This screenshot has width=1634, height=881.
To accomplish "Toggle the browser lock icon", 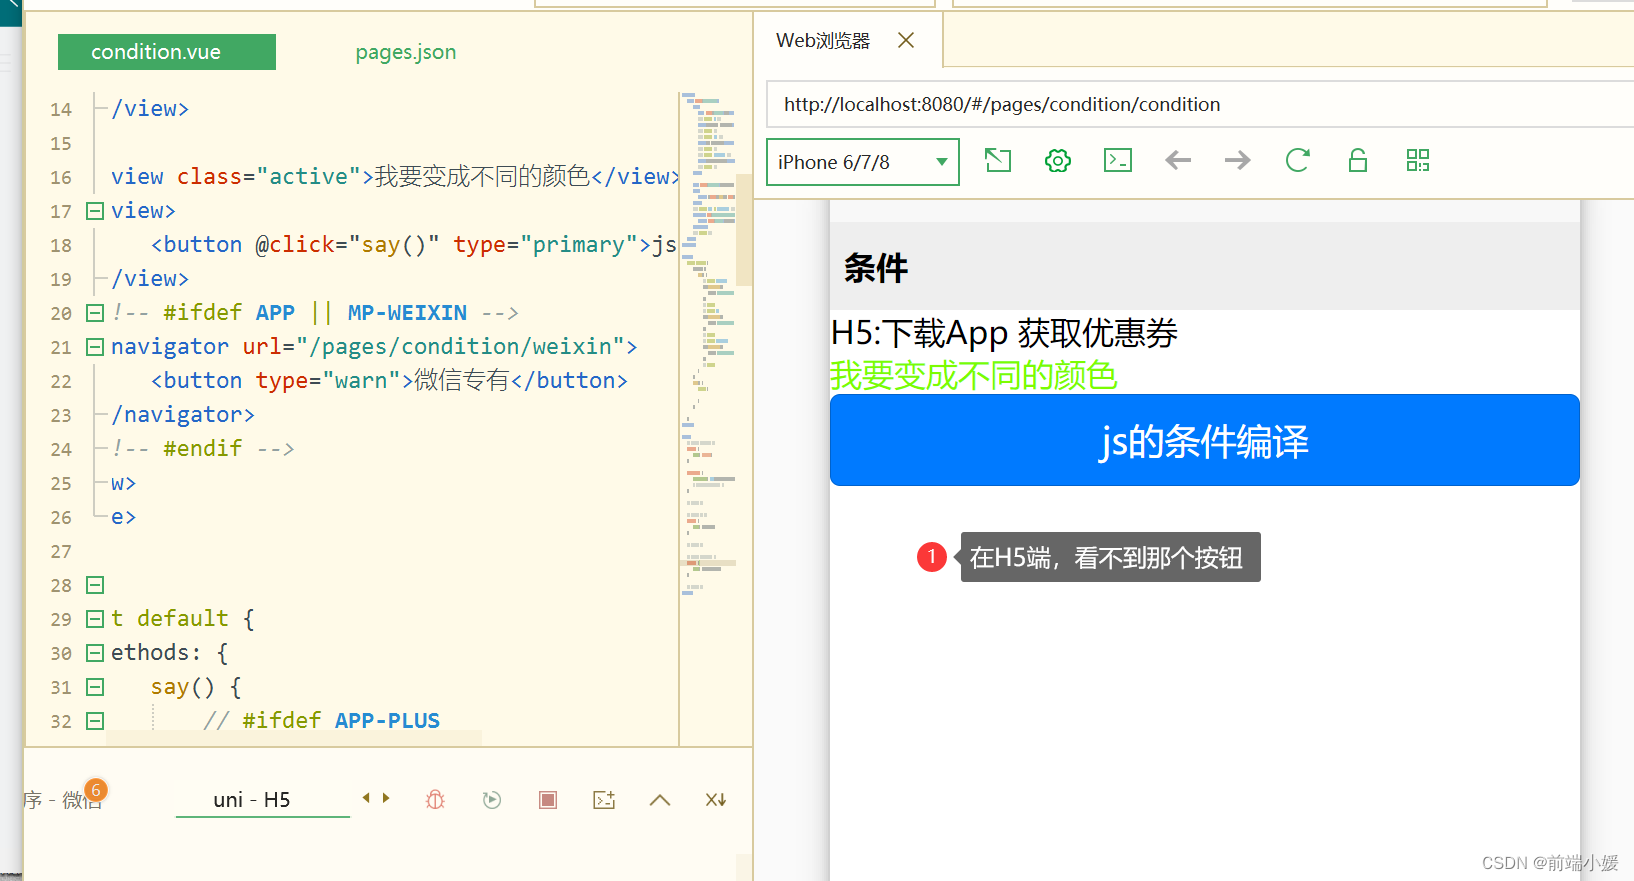I will pos(1358,160).
